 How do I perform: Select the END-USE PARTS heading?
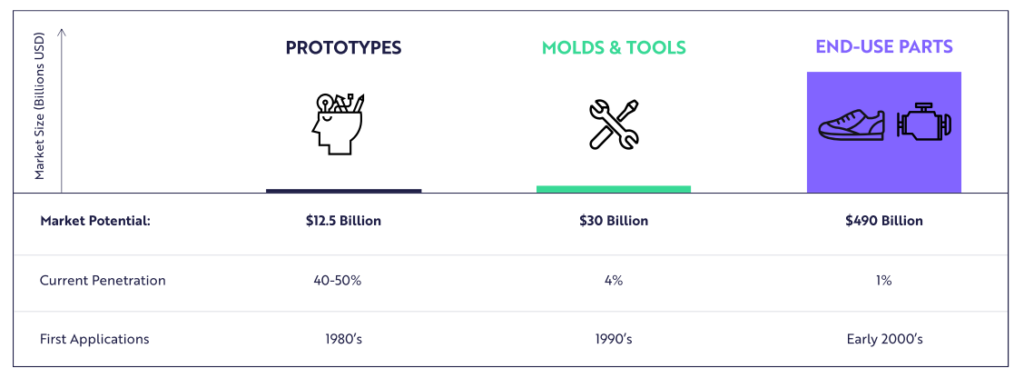[x=884, y=47]
